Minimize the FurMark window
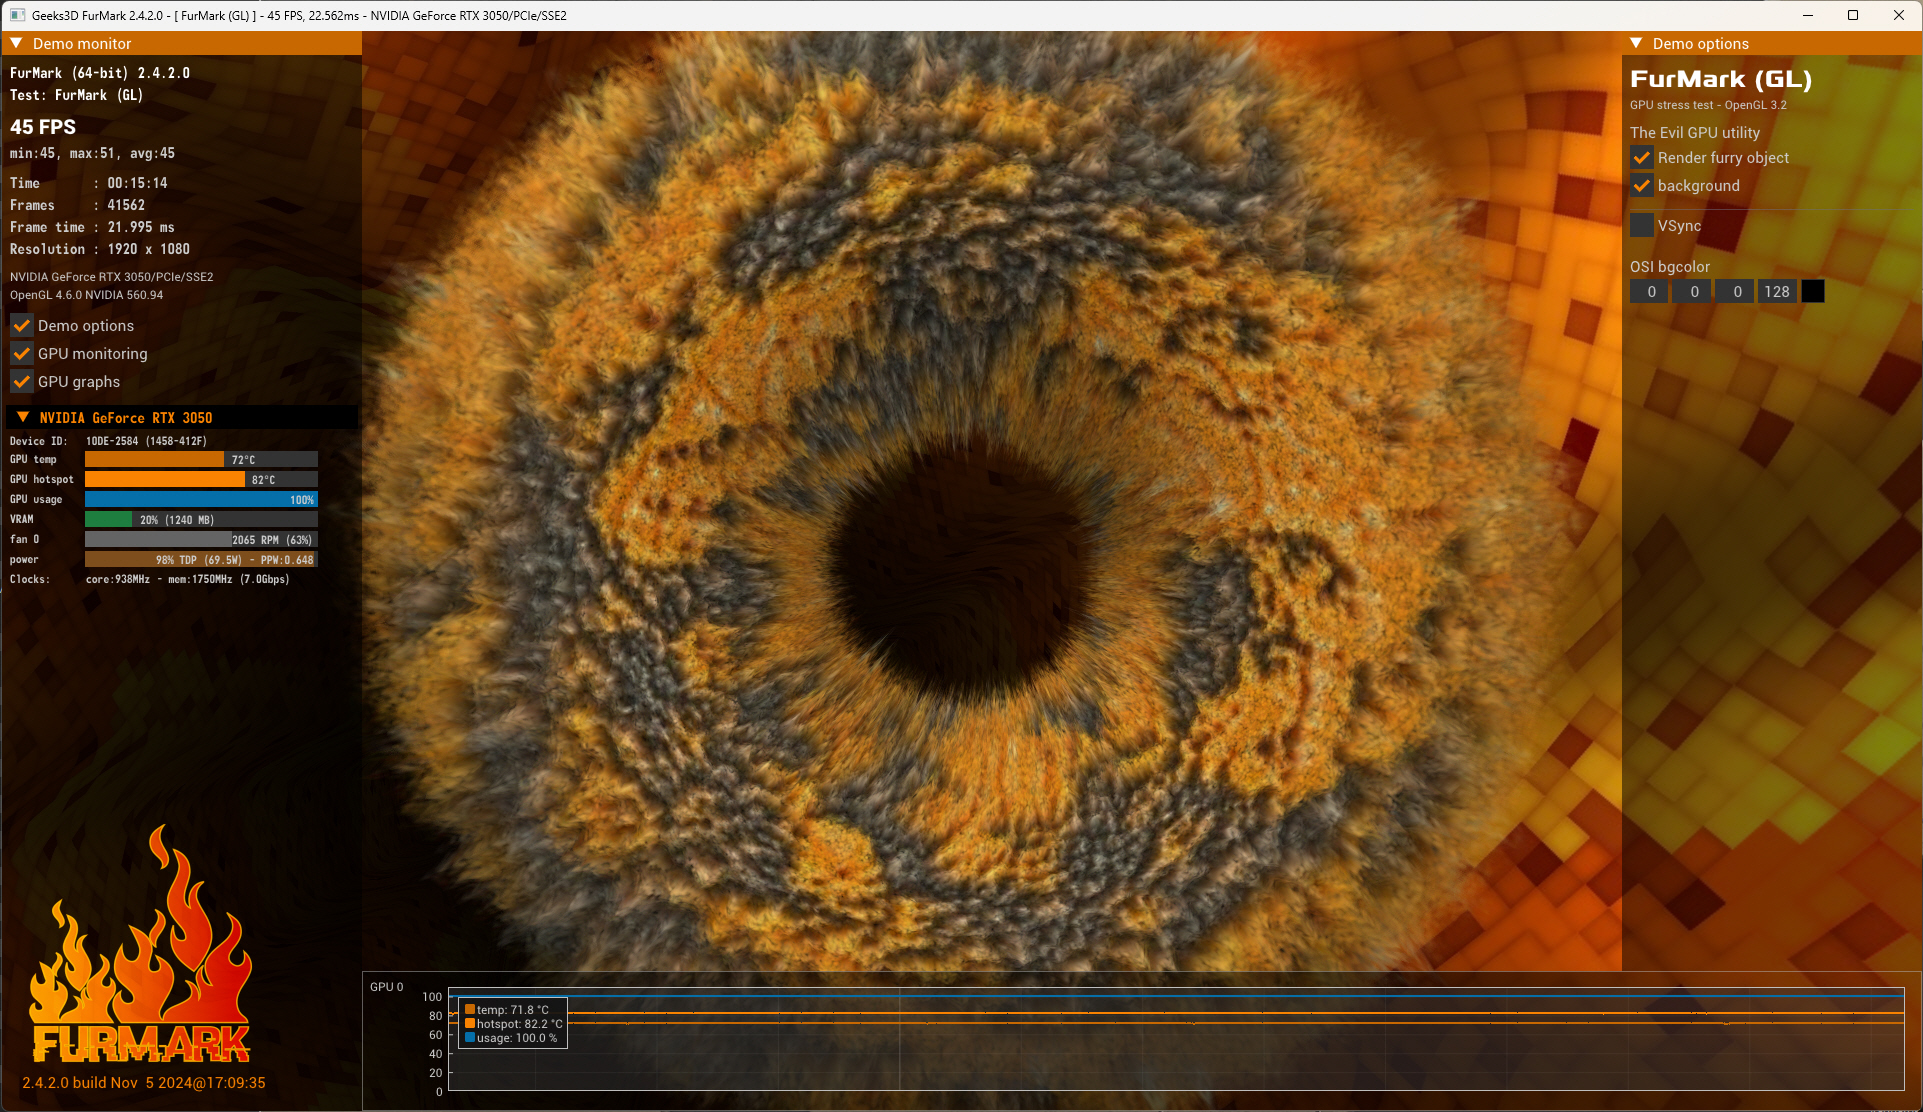 point(1807,15)
